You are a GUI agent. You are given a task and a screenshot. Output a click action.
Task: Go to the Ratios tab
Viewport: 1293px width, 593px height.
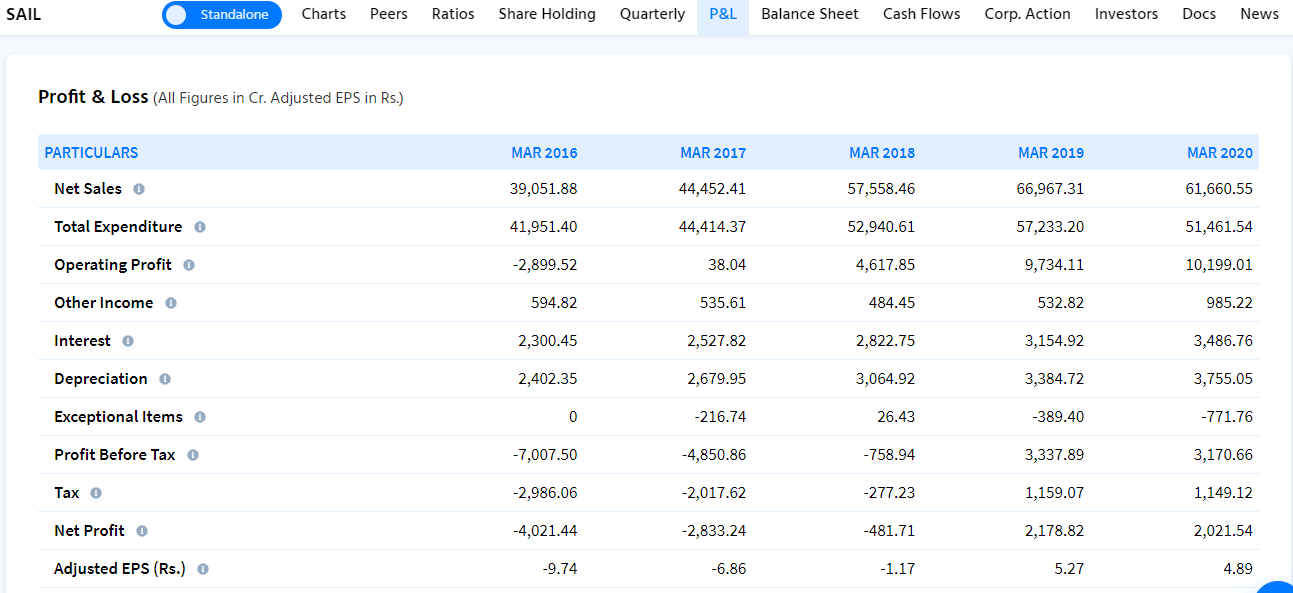pyautogui.click(x=453, y=14)
